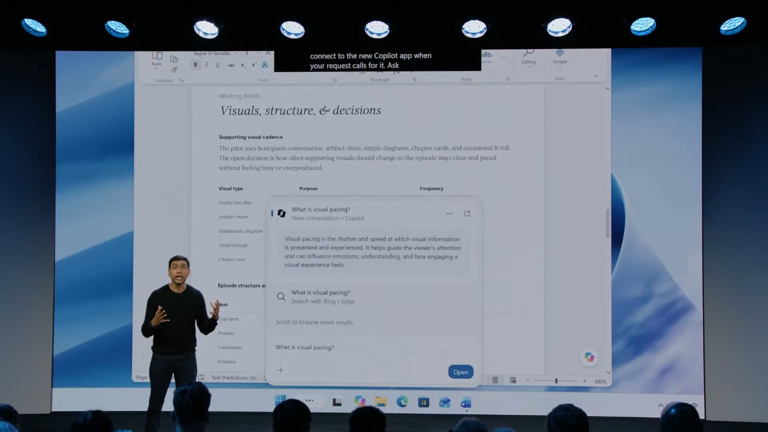Open Task View from the taskbar
768x432 pixels.
click(x=337, y=402)
